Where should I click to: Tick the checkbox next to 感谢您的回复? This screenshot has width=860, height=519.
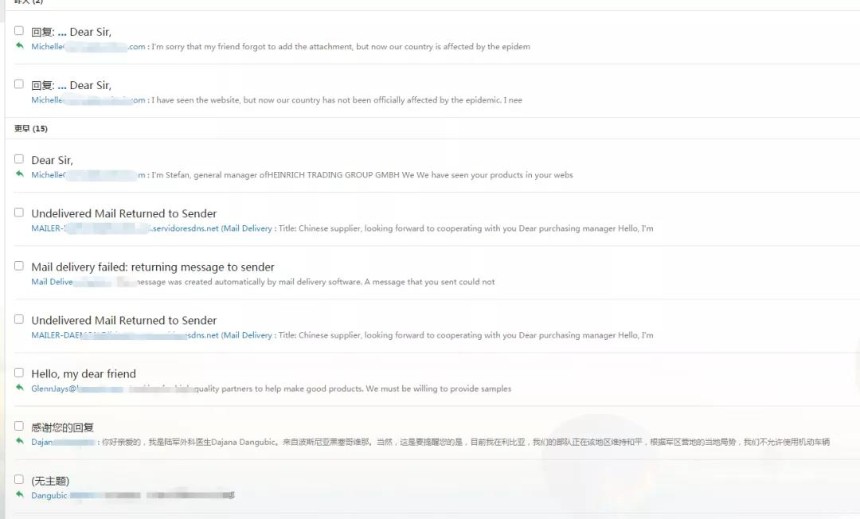19,426
